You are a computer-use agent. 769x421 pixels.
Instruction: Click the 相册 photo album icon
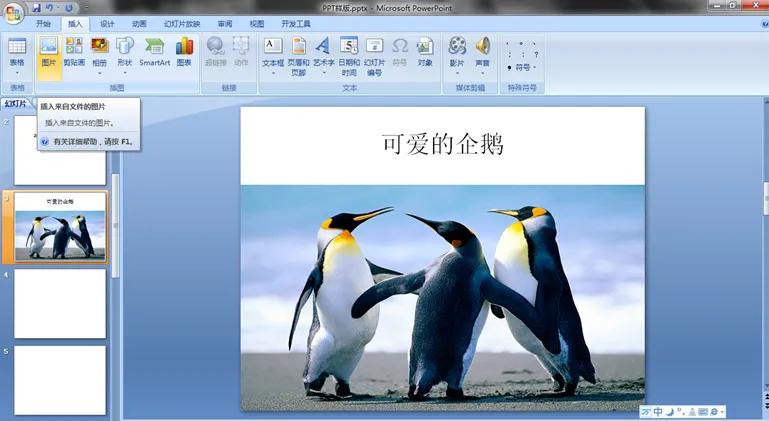100,46
